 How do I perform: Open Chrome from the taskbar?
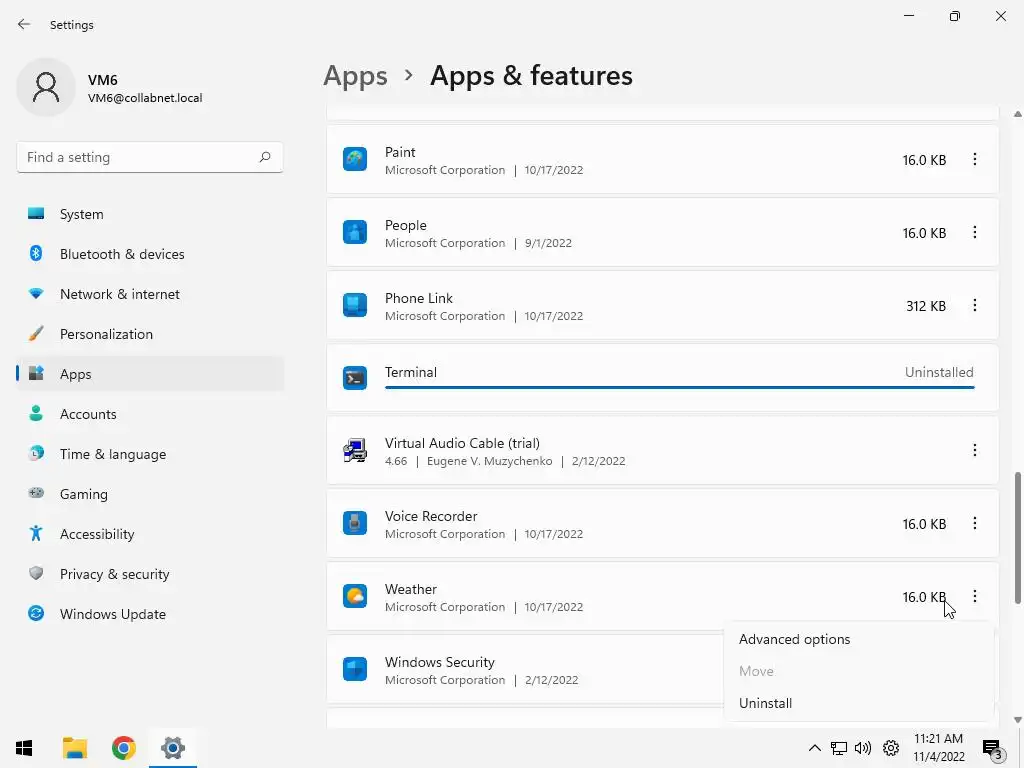(124, 748)
